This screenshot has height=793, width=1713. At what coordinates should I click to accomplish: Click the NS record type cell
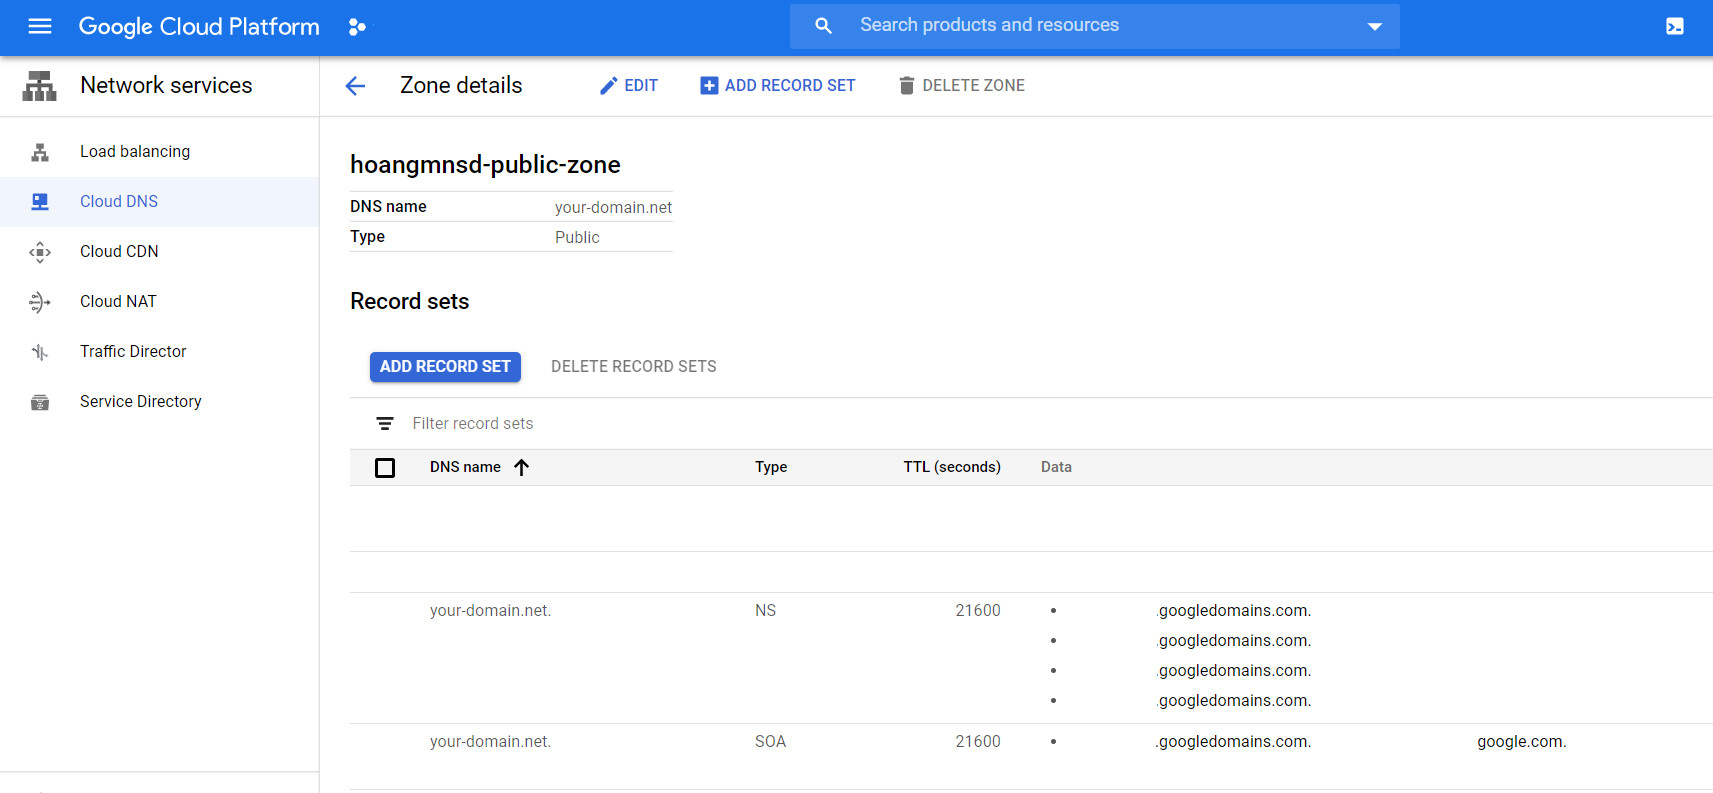coord(765,611)
